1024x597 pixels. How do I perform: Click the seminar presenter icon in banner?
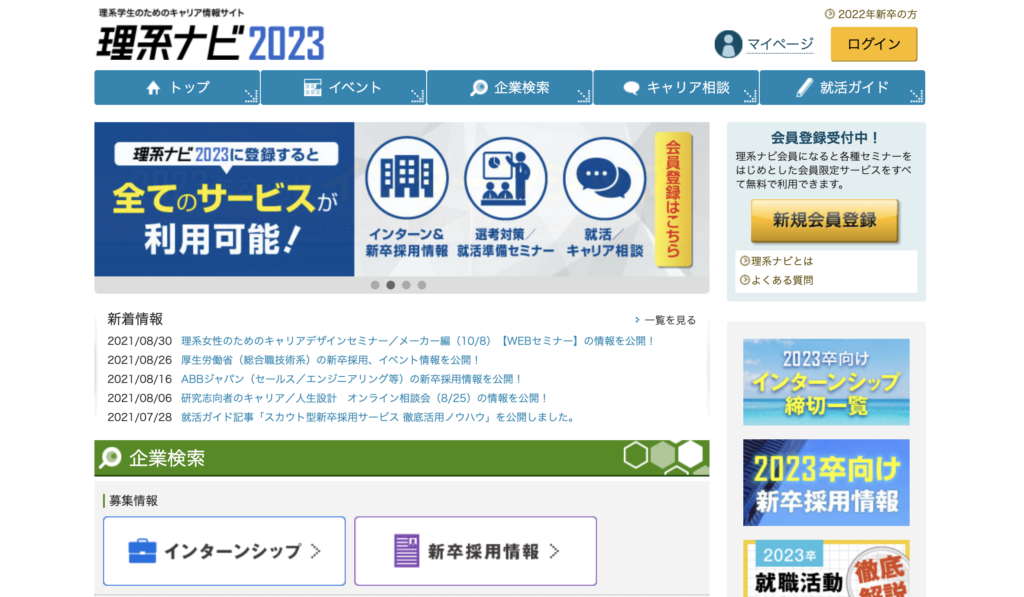tap(505, 178)
